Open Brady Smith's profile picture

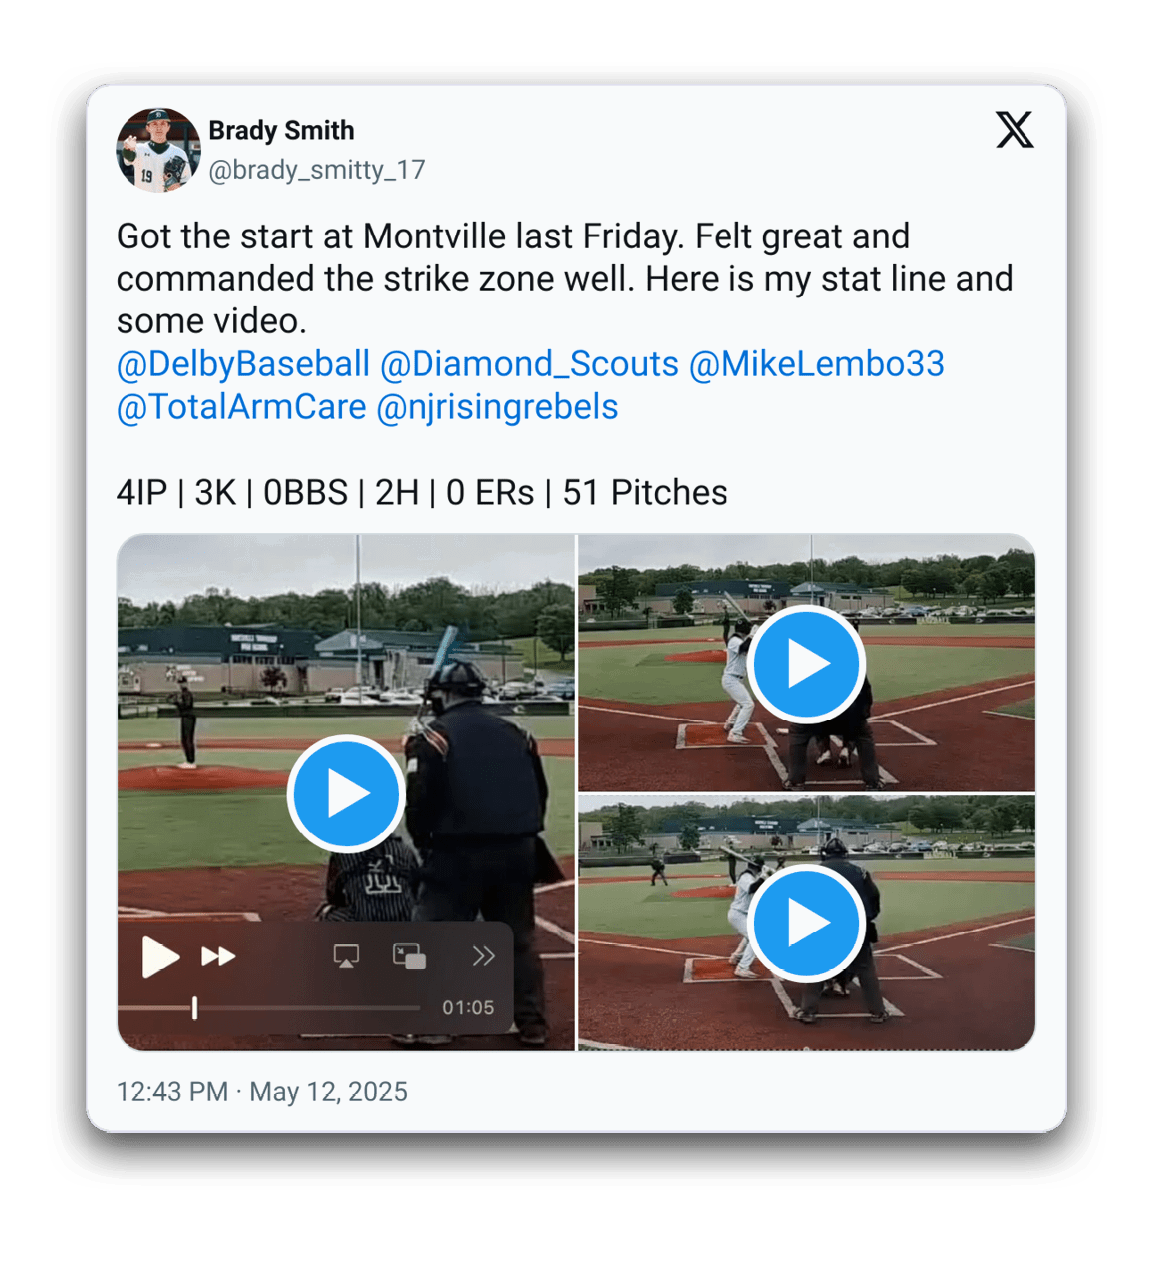click(158, 150)
